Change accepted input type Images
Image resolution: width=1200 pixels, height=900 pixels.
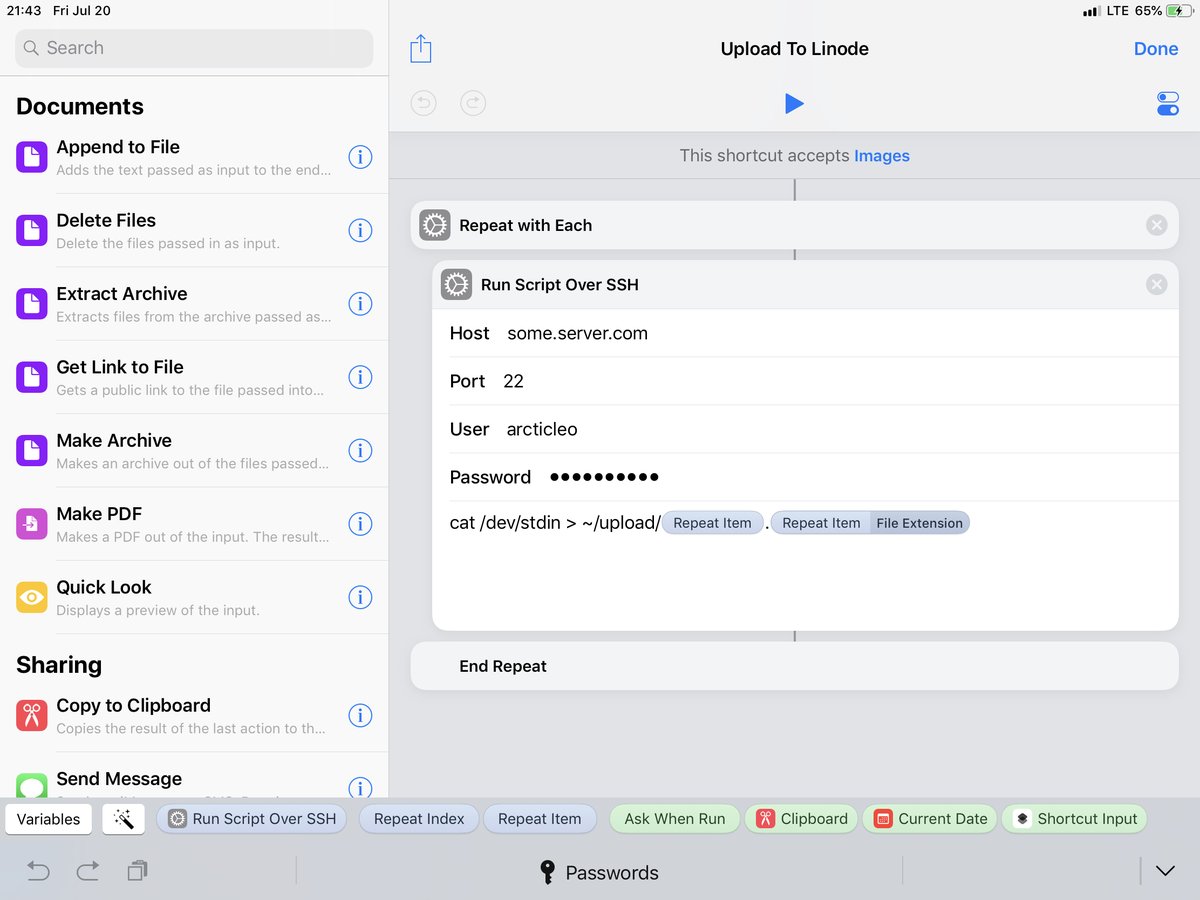click(x=882, y=155)
